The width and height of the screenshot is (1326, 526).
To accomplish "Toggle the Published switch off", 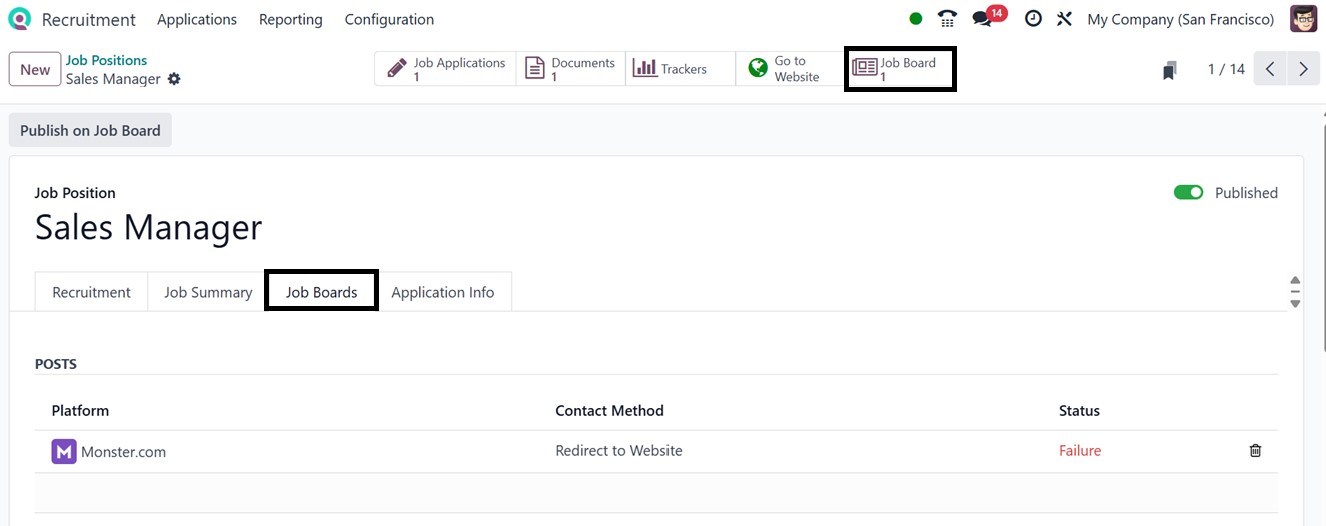I will (x=1188, y=193).
